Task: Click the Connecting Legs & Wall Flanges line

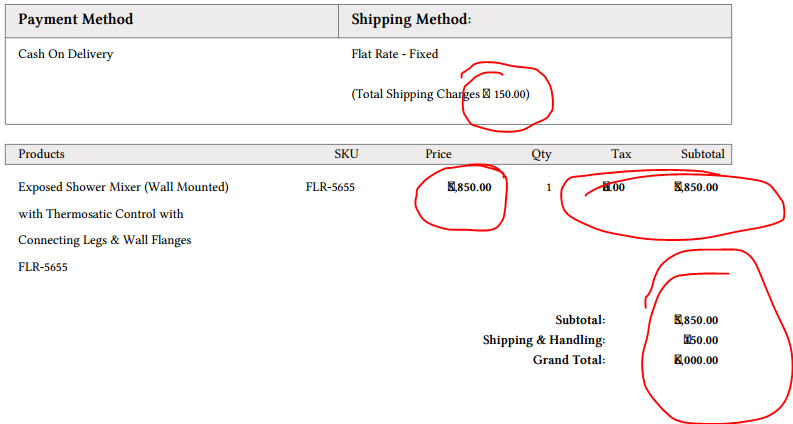Action: pyautogui.click(x=104, y=240)
